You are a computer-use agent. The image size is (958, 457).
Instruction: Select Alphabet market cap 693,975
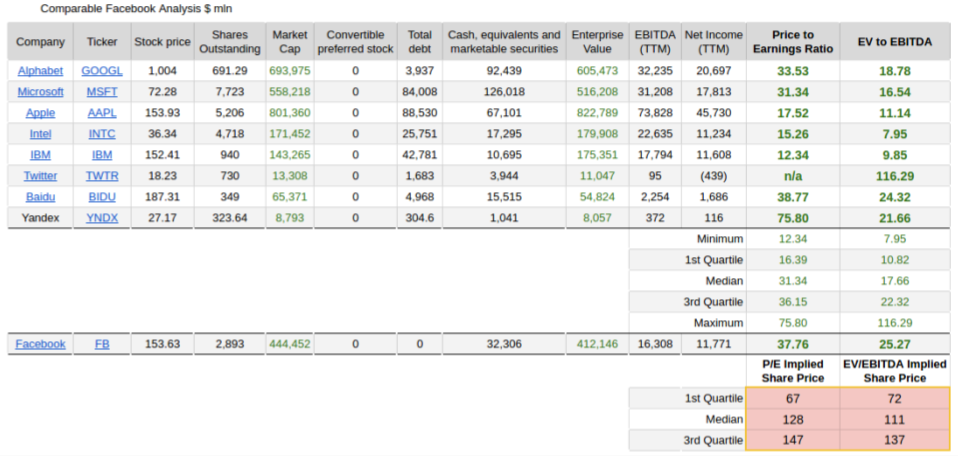pos(290,71)
